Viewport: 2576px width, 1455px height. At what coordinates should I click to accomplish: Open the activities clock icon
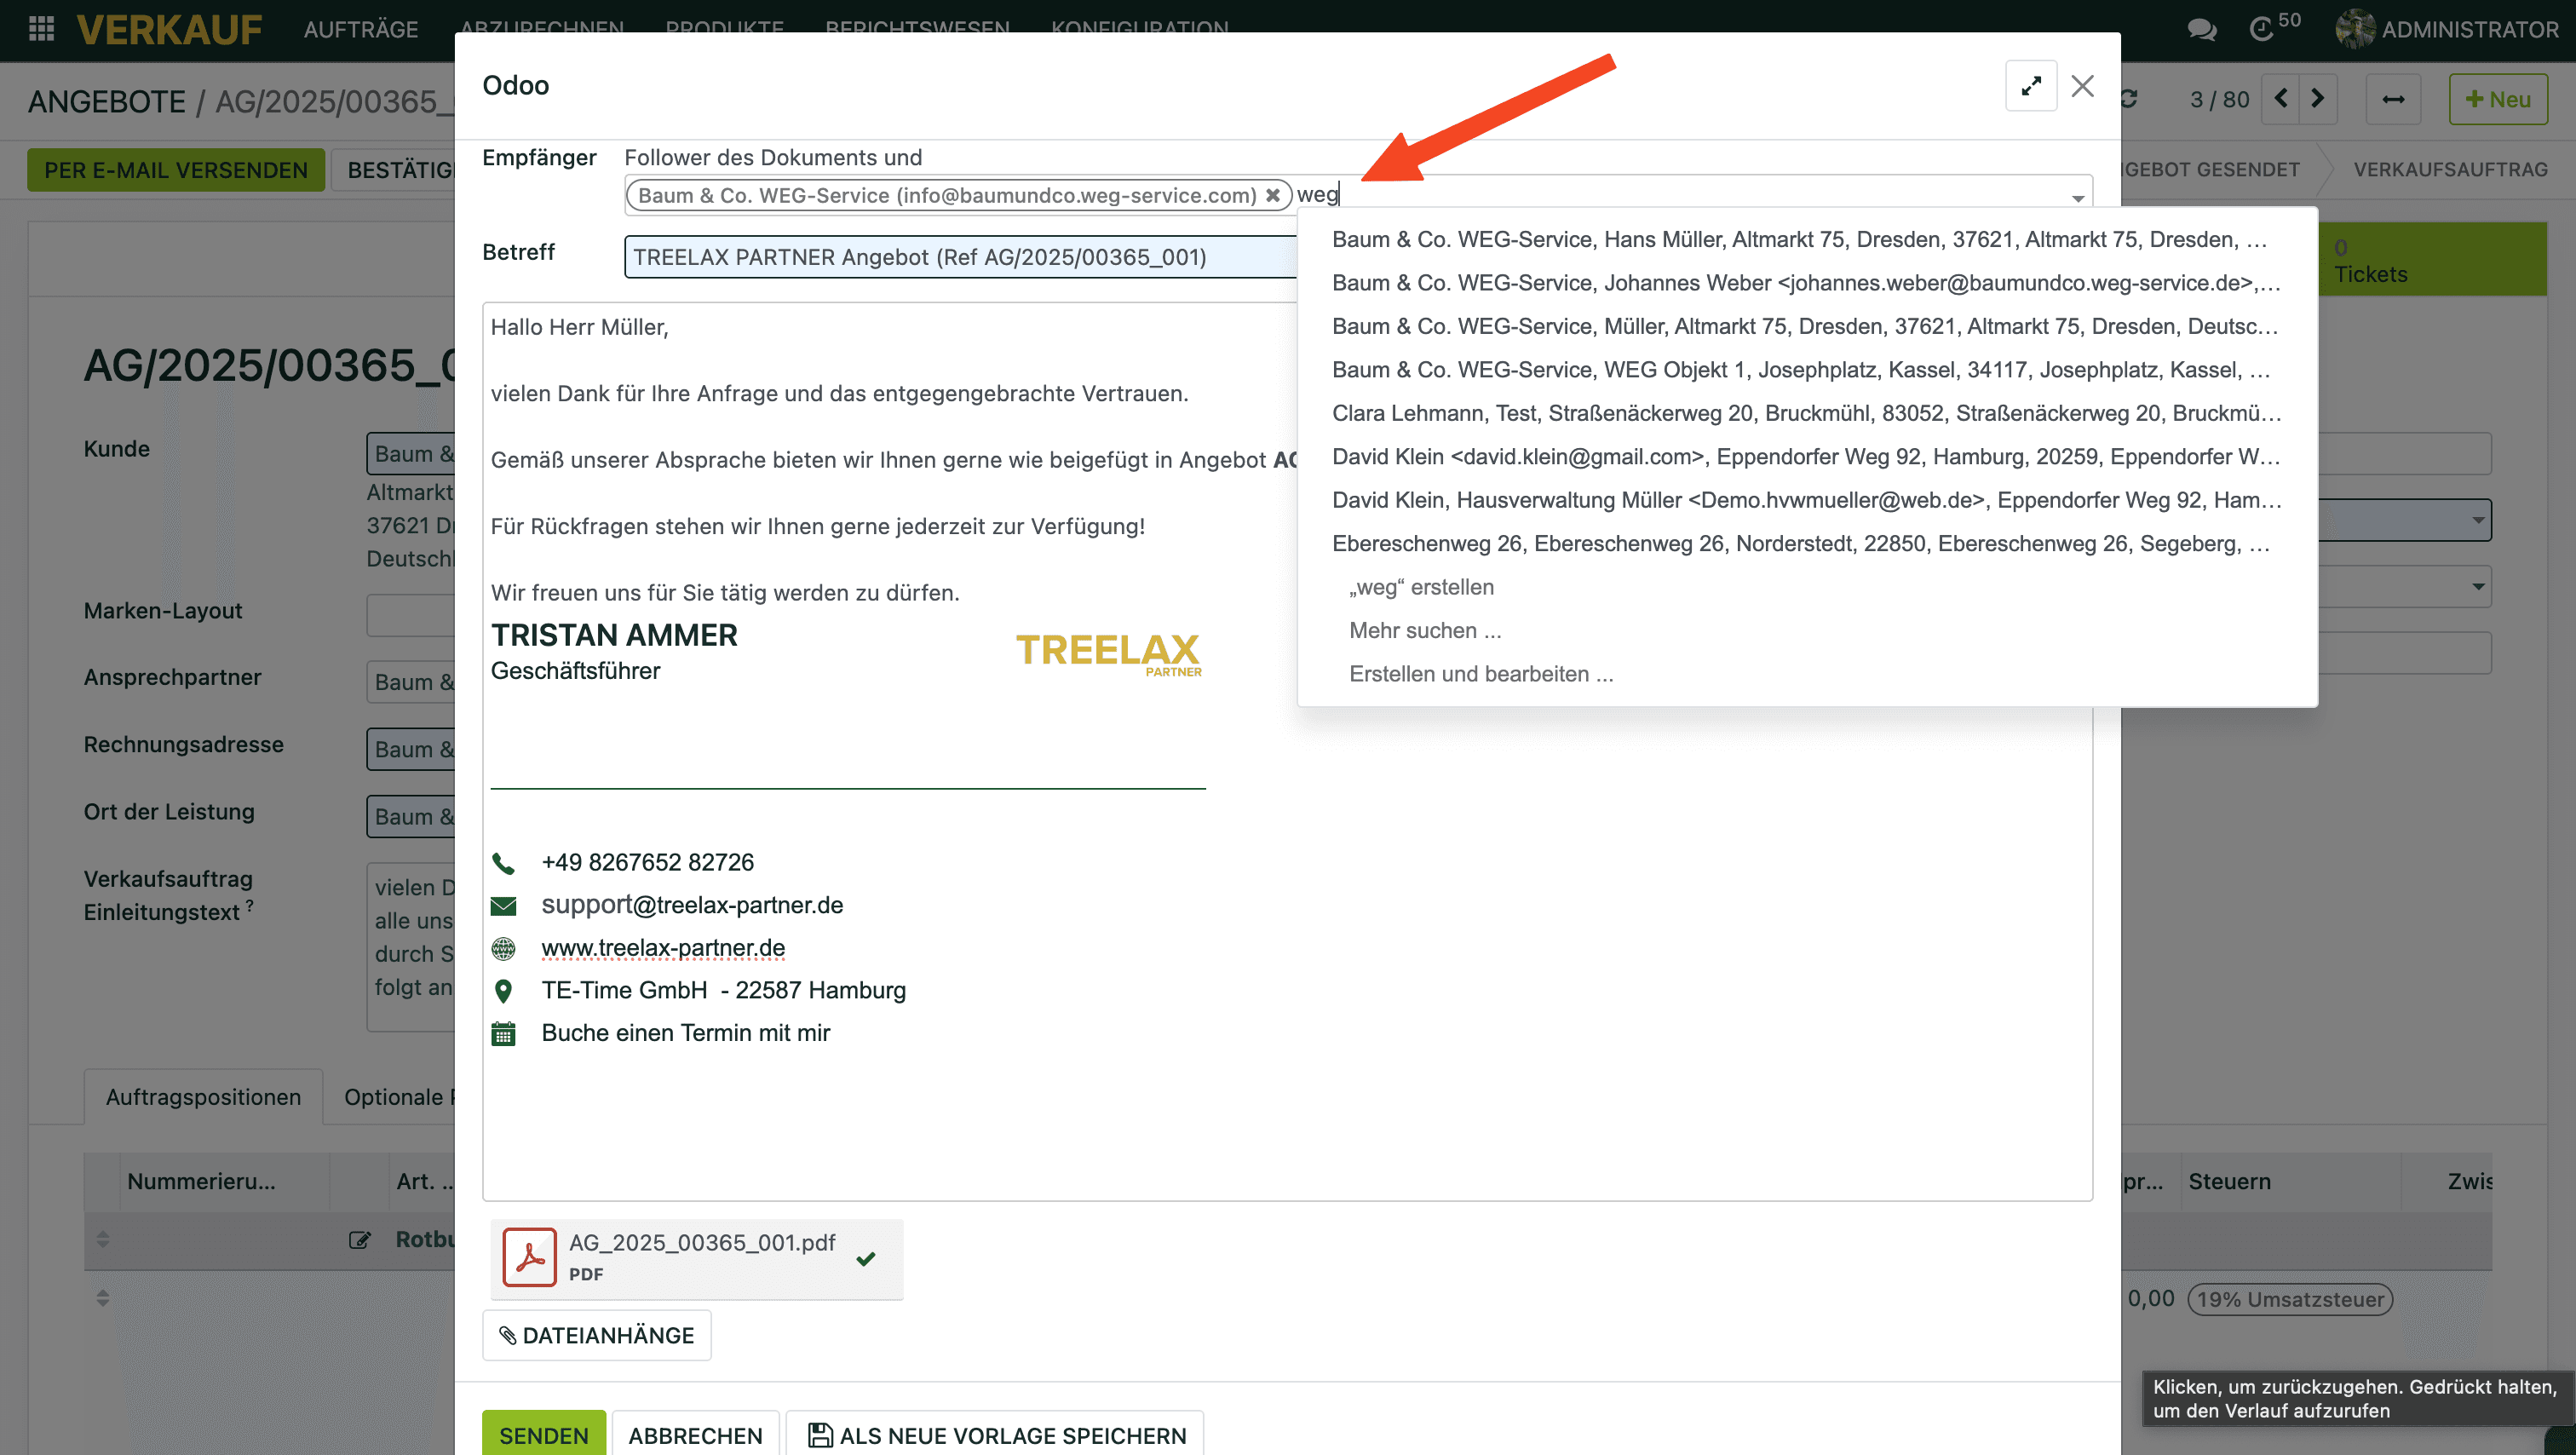click(x=2262, y=29)
